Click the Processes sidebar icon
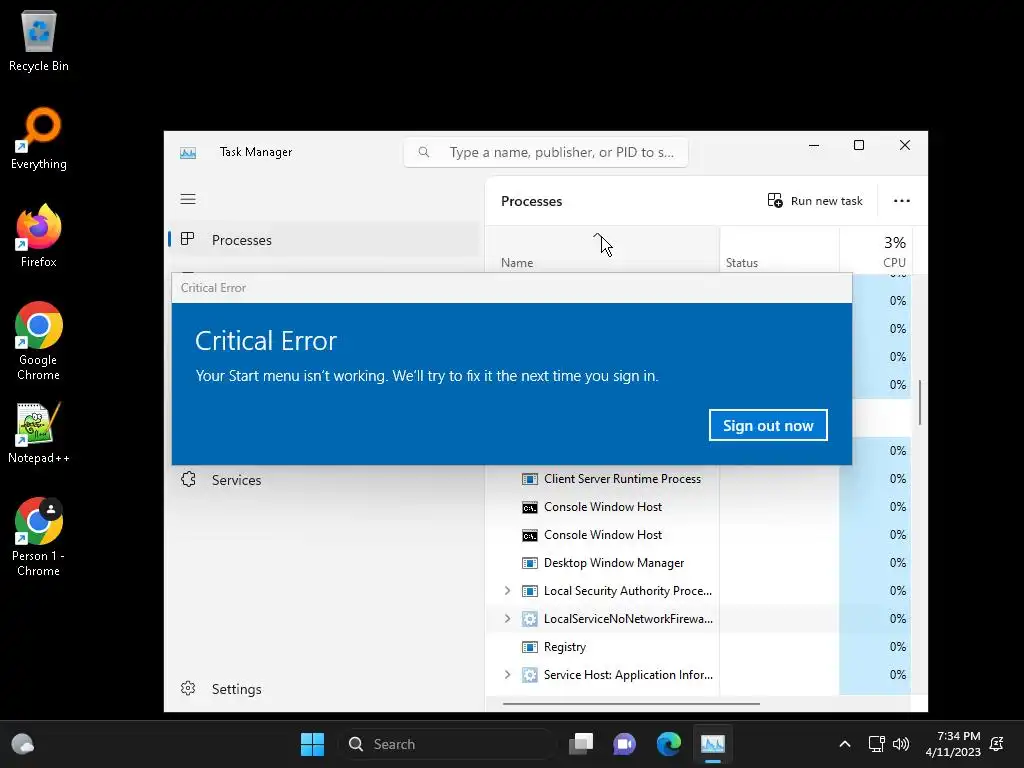 click(187, 239)
